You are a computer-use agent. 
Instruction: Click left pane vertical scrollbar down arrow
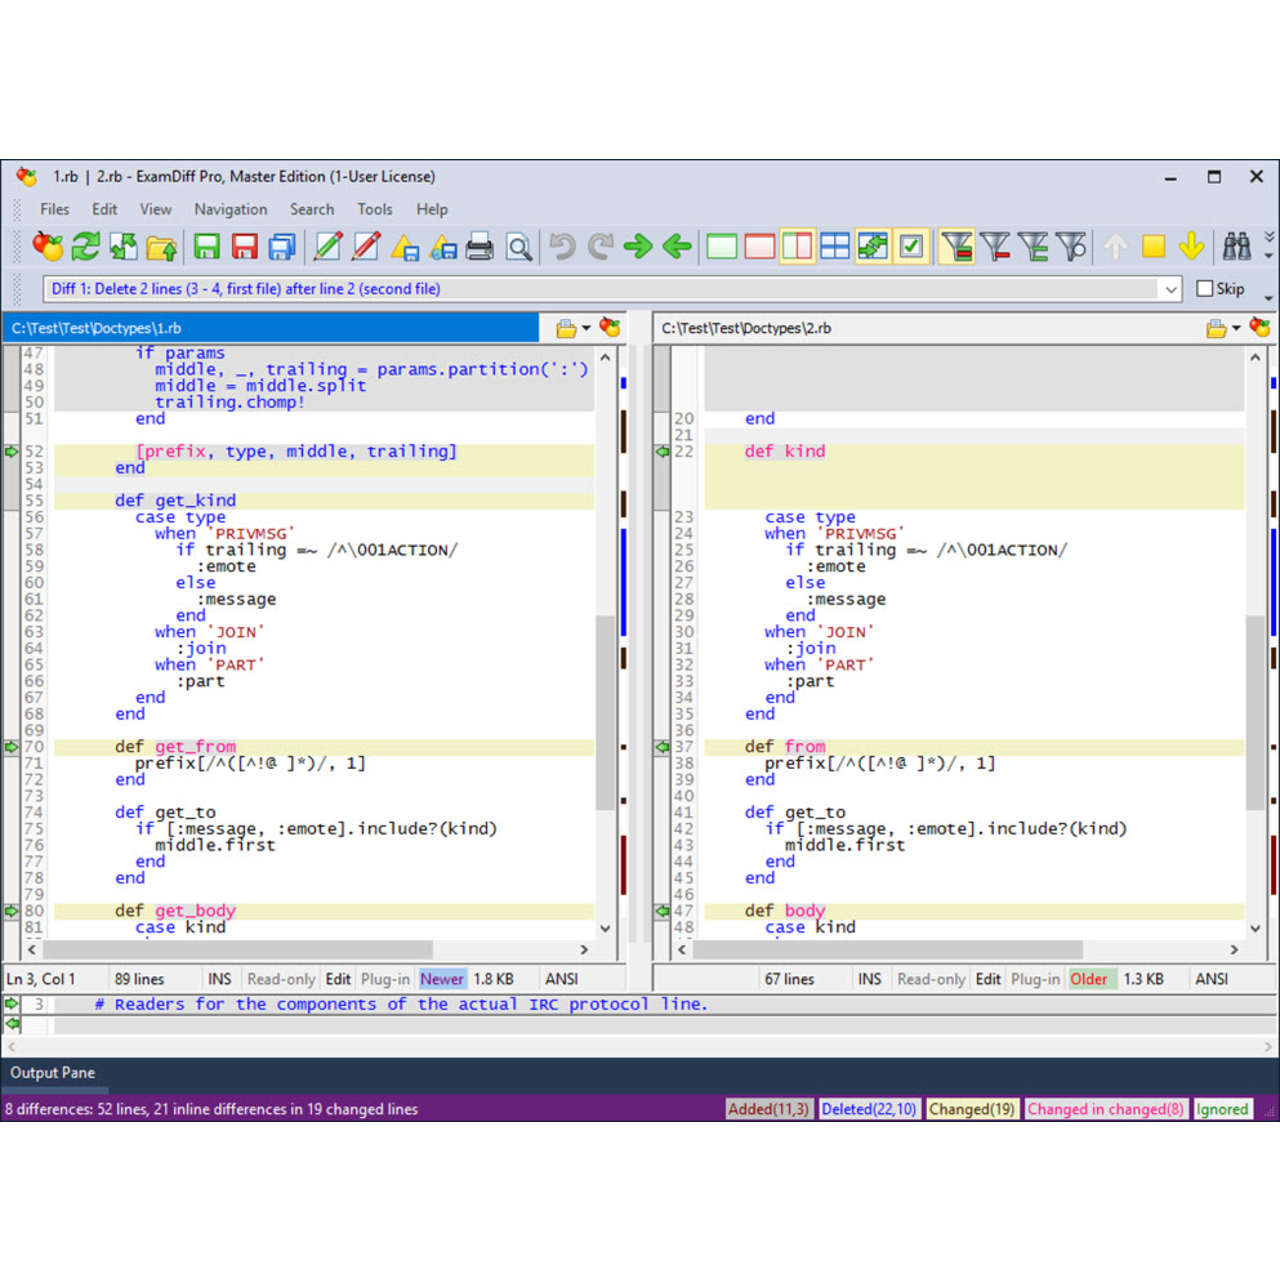pos(605,928)
